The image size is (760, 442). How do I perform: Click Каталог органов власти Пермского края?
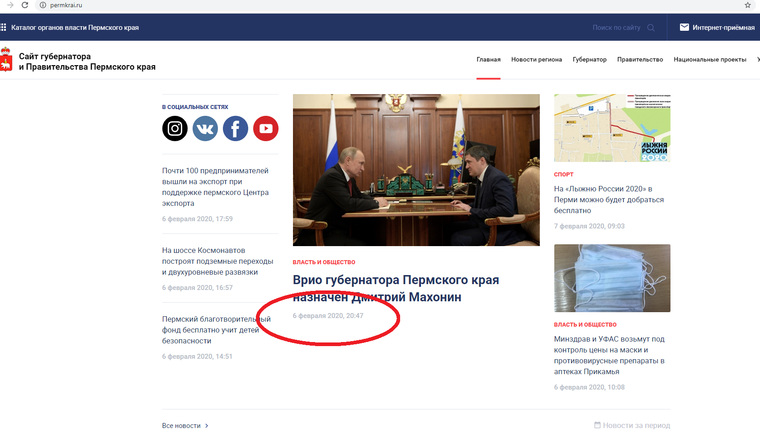75,28
